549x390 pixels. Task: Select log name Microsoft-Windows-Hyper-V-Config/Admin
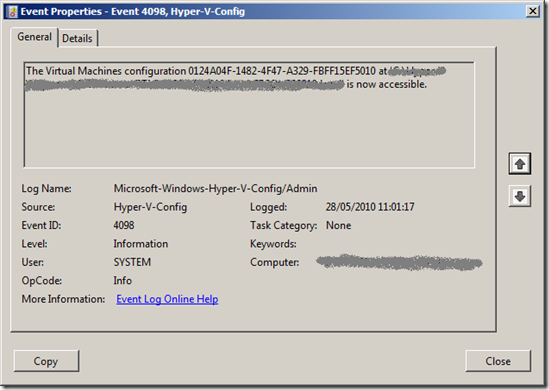215,189
